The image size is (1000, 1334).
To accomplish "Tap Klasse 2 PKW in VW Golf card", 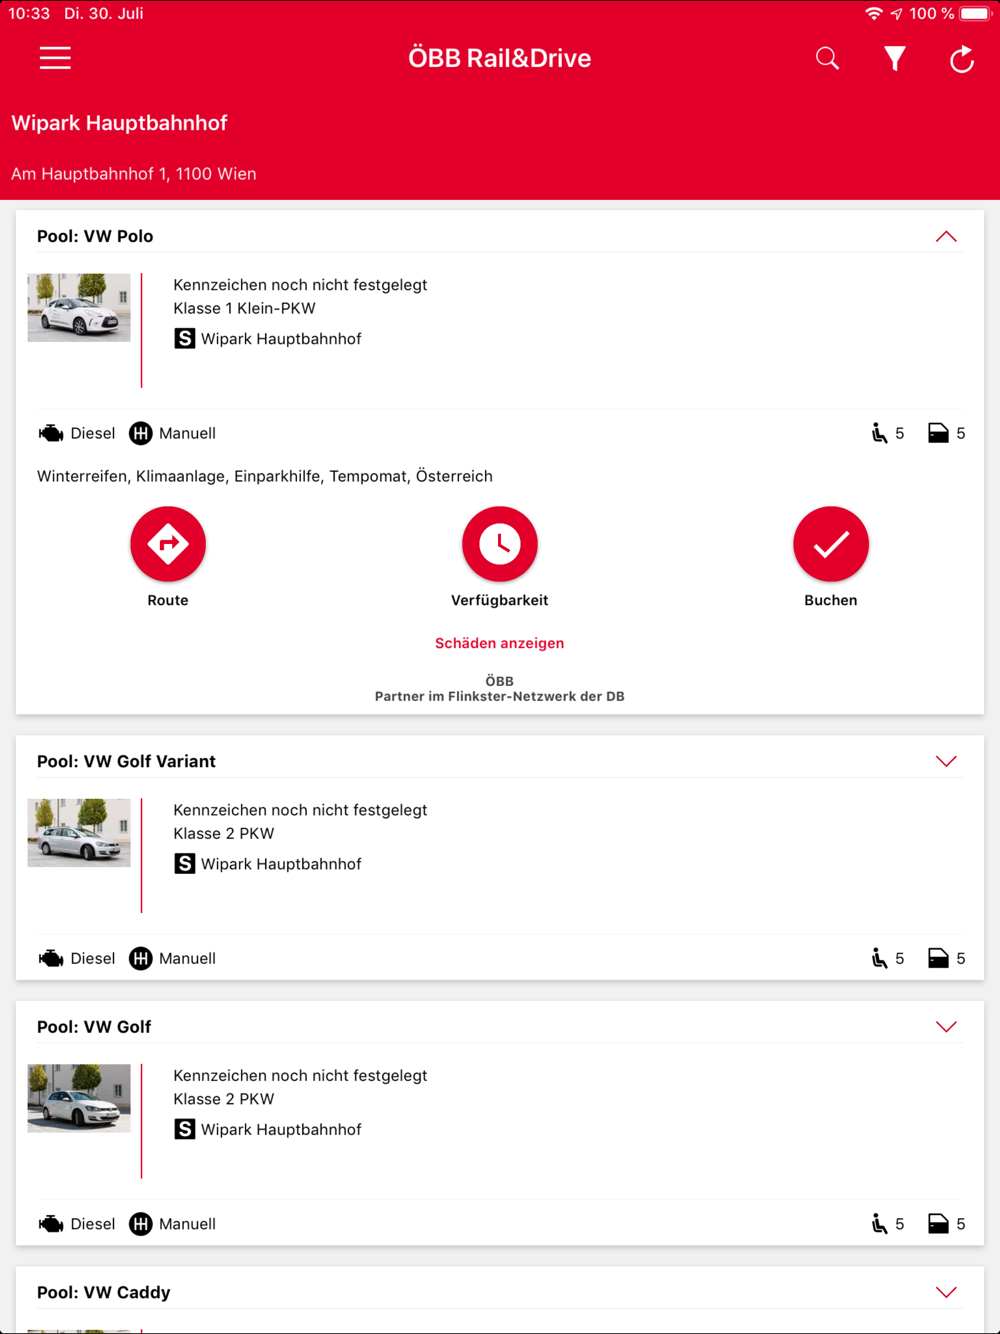I will tap(223, 1099).
